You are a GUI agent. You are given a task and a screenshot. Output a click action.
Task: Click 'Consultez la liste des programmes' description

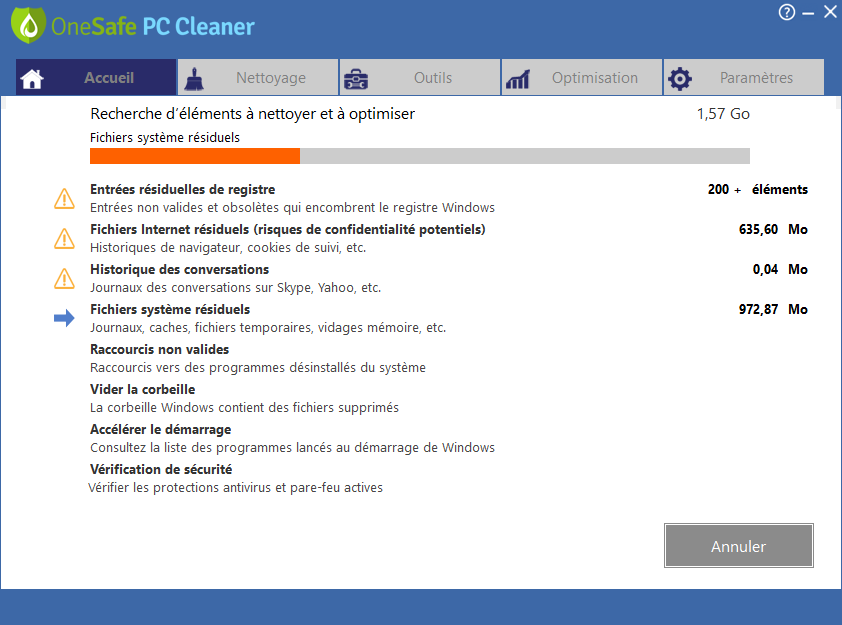293,448
